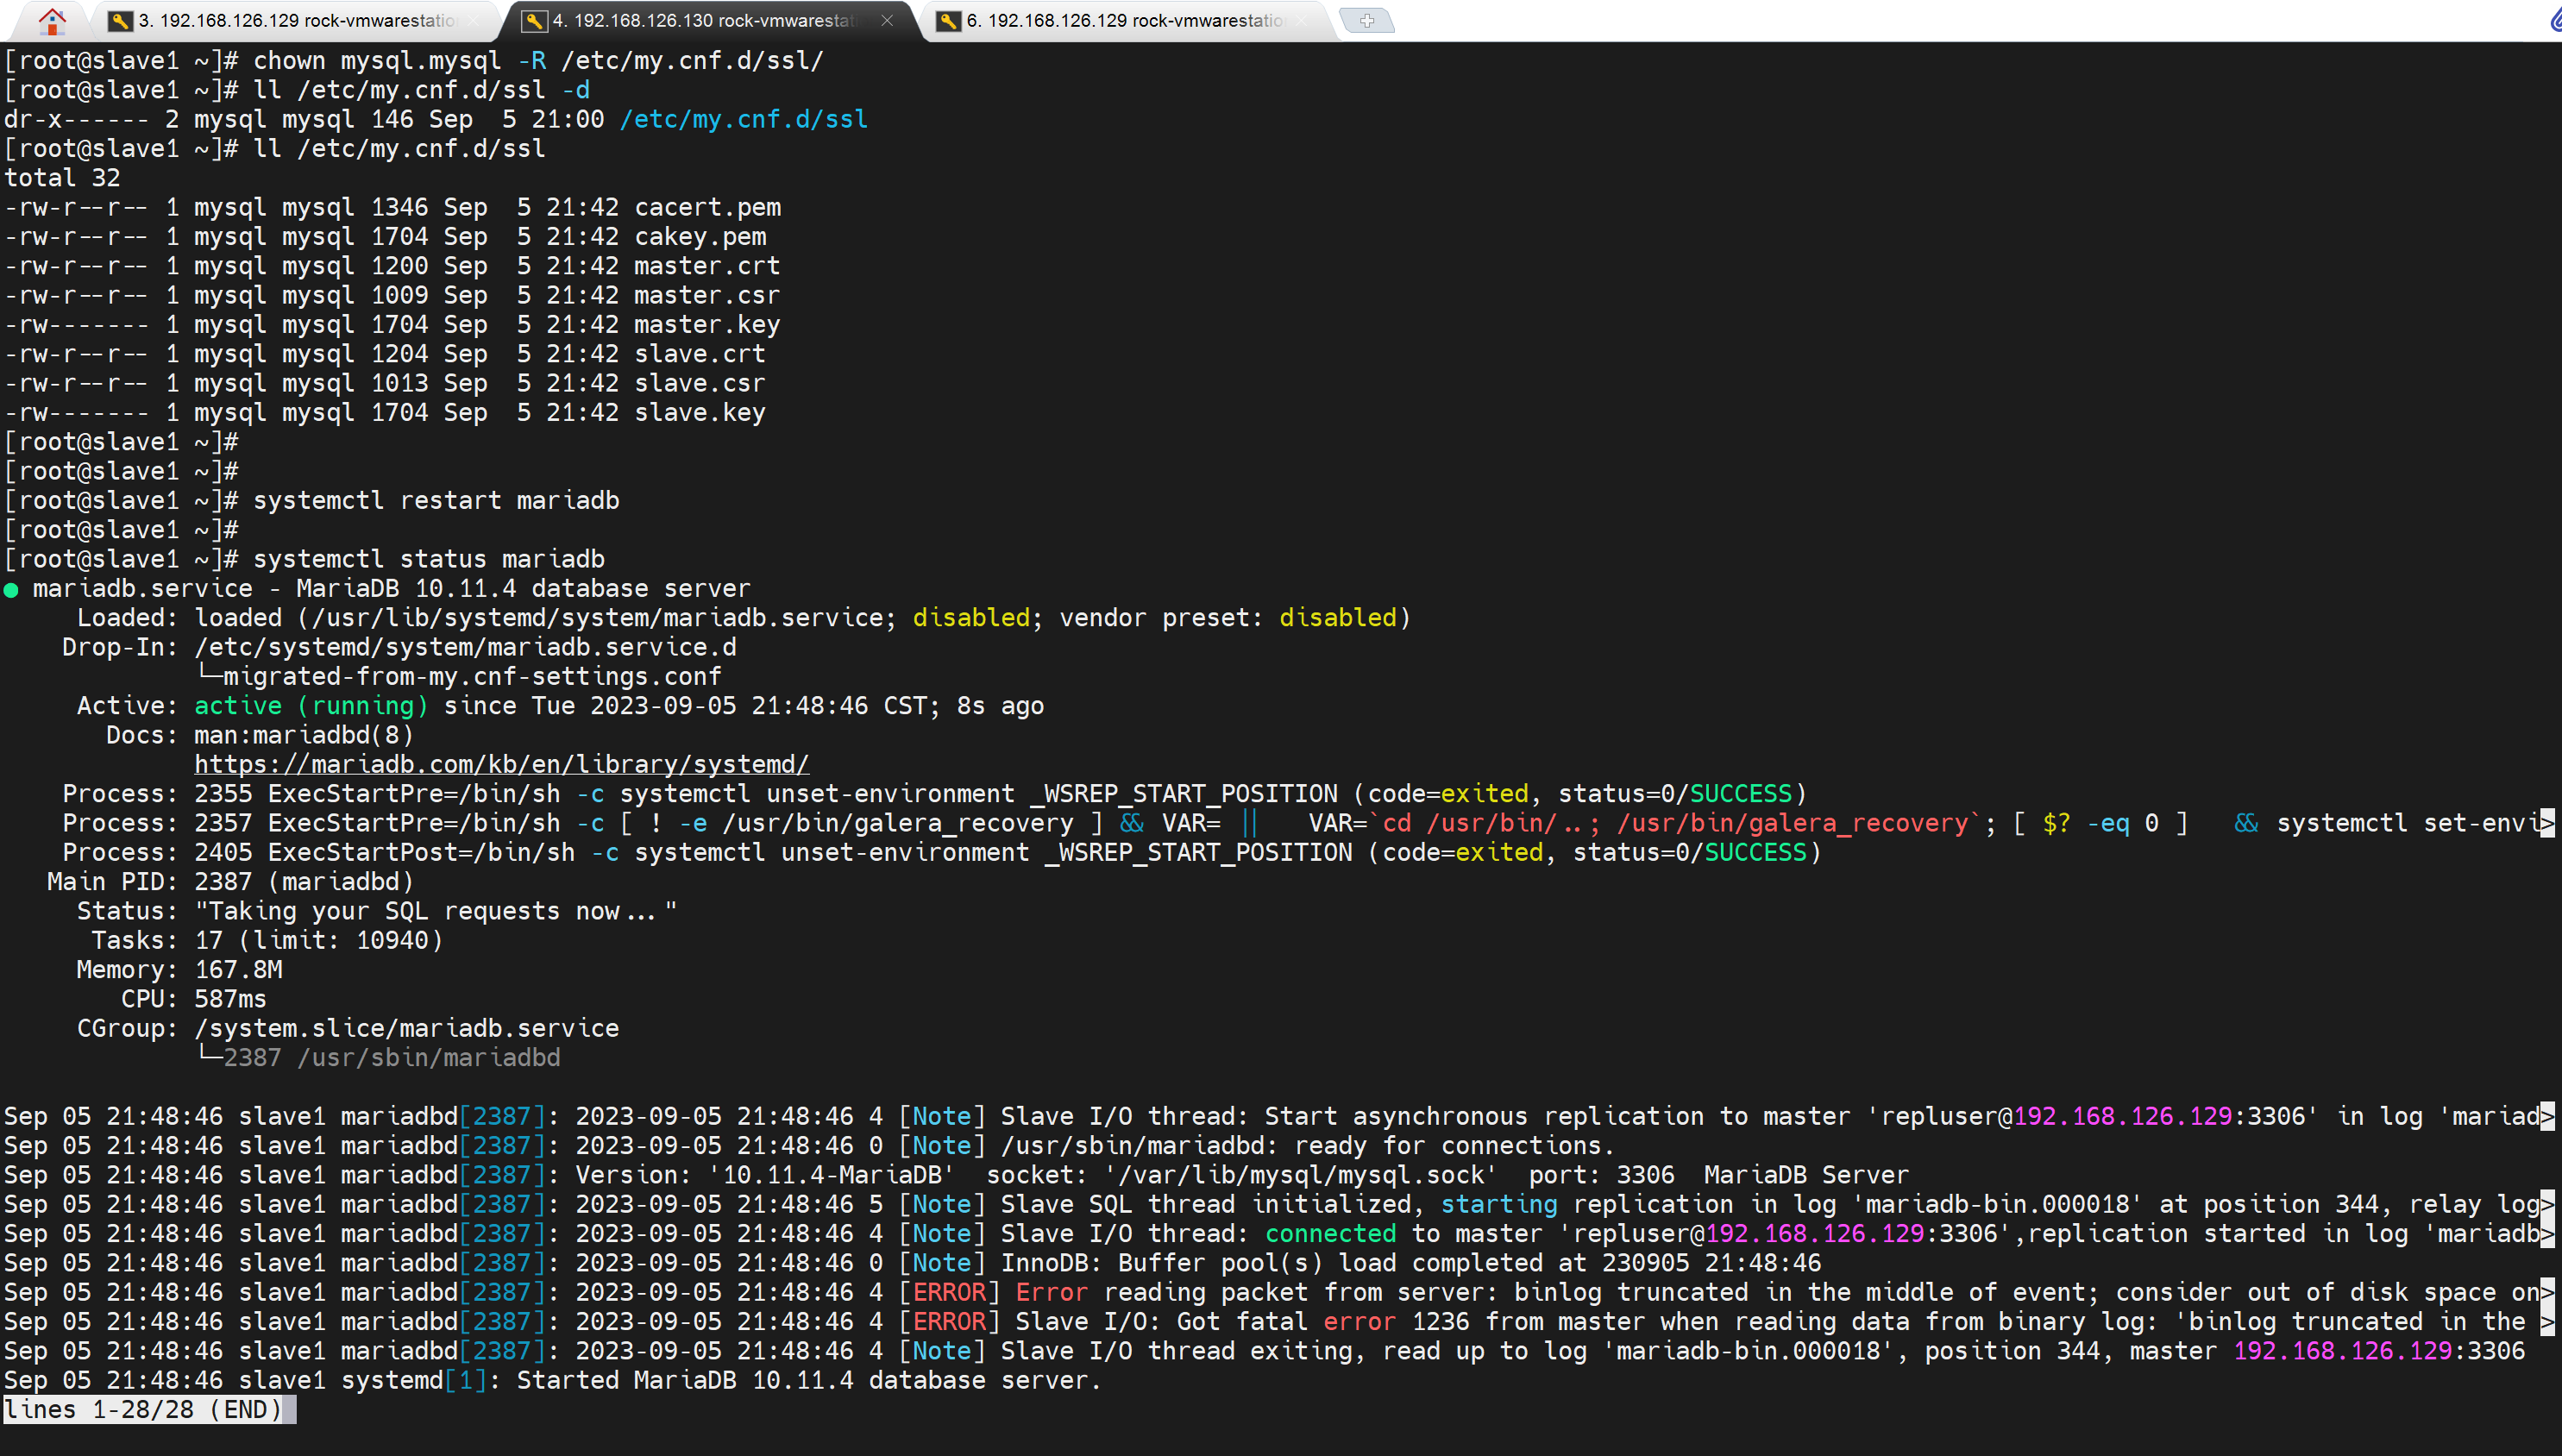Open the mariadb.com/kb/en/library/systemd link
This screenshot has width=2562, height=1456.
coord(502,765)
